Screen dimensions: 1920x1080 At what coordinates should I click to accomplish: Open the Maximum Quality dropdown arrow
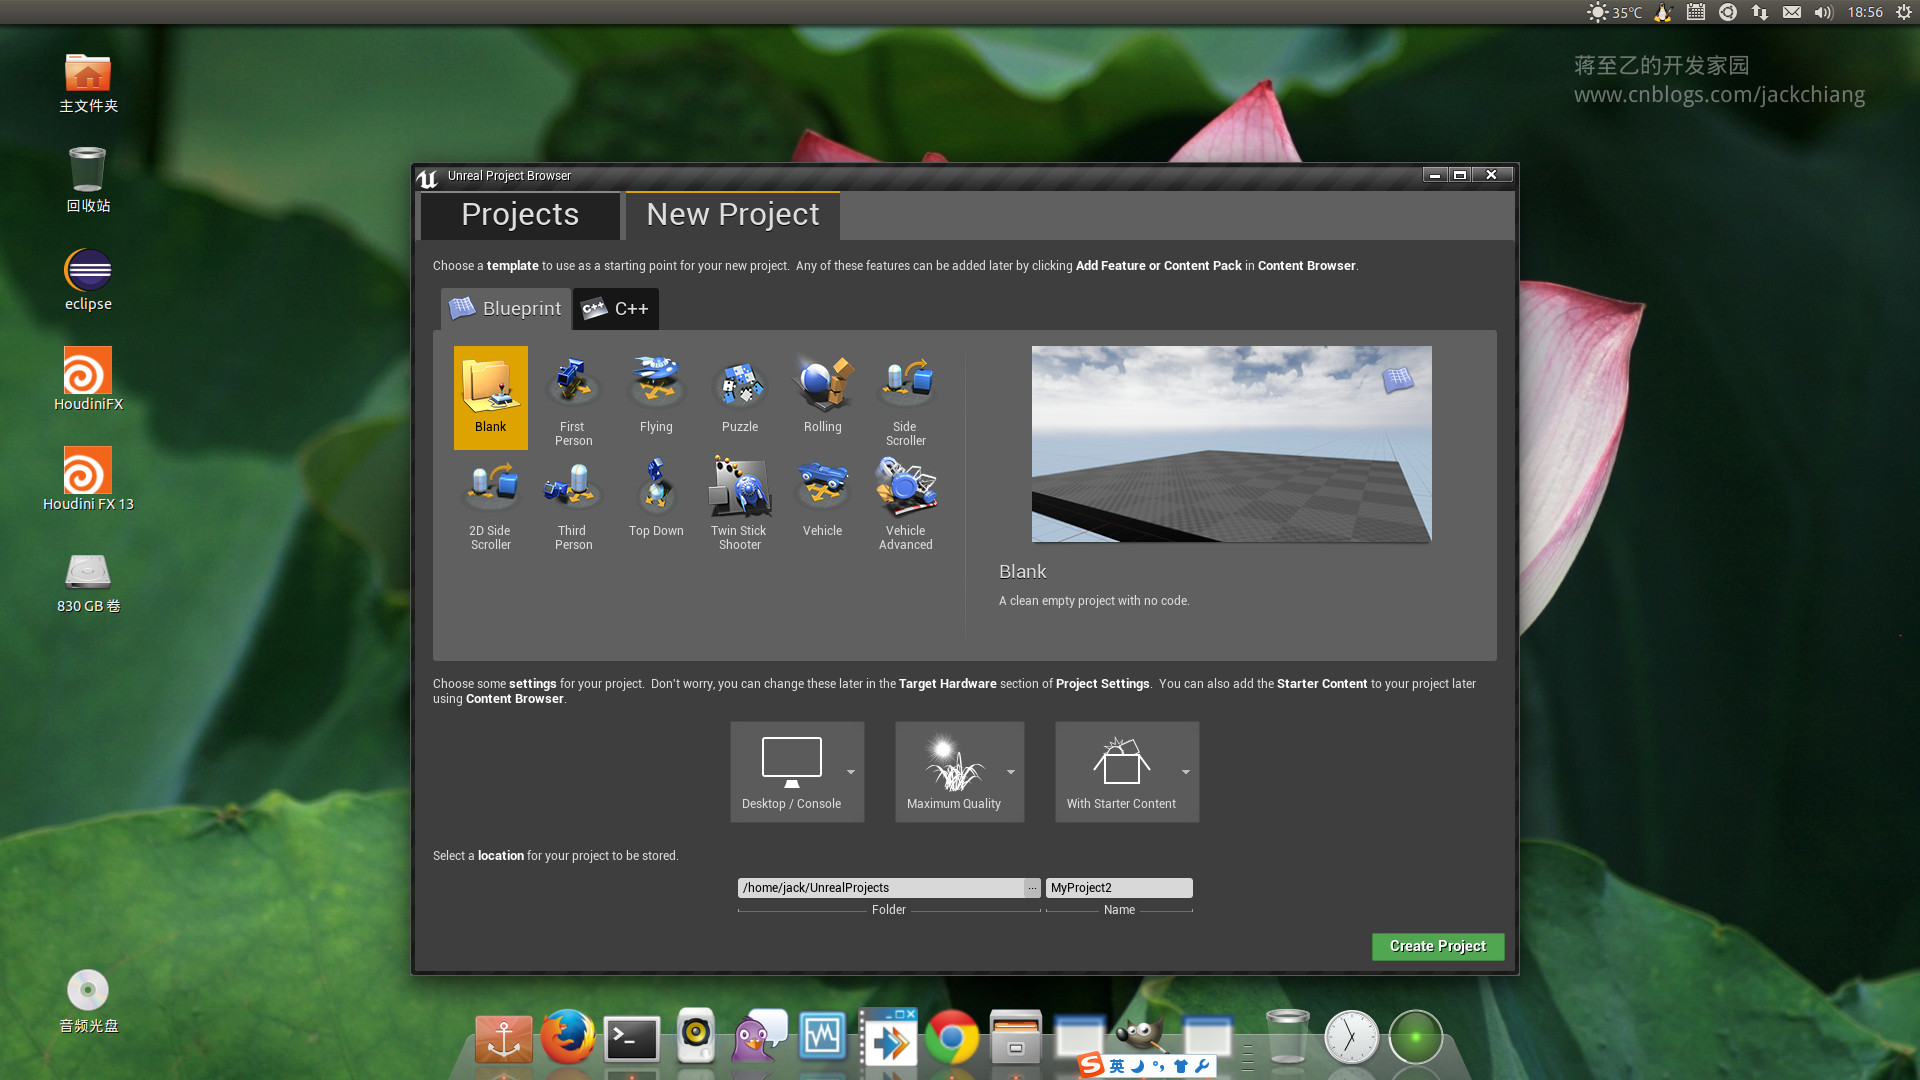point(1011,772)
